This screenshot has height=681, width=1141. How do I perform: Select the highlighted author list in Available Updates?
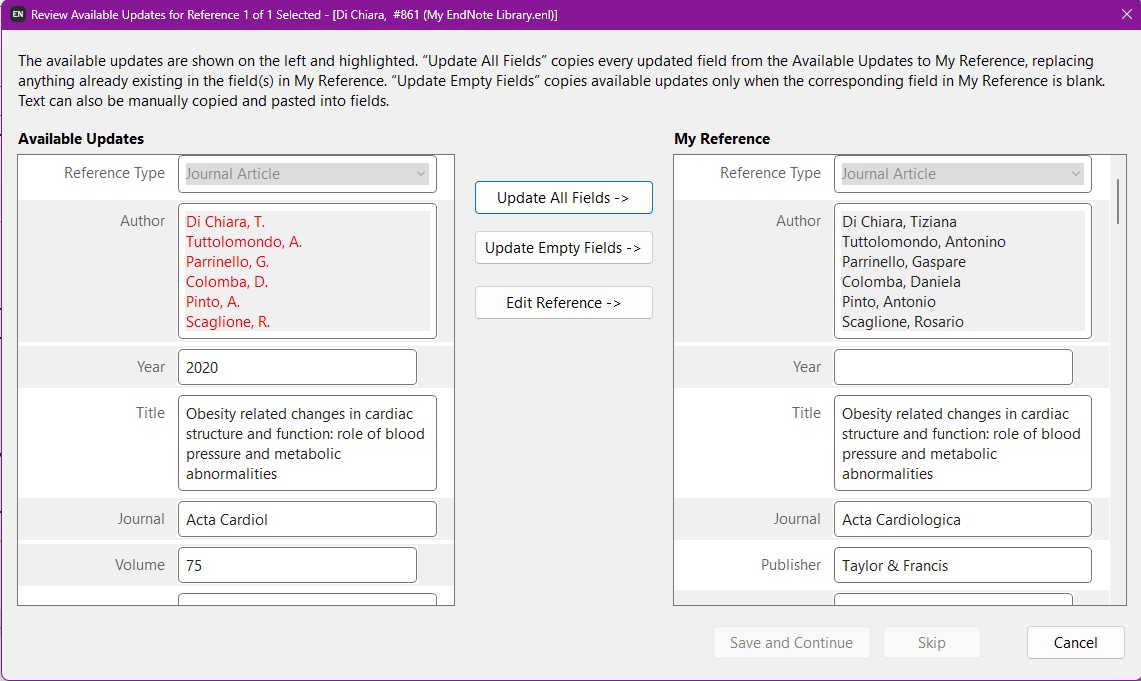306,270
